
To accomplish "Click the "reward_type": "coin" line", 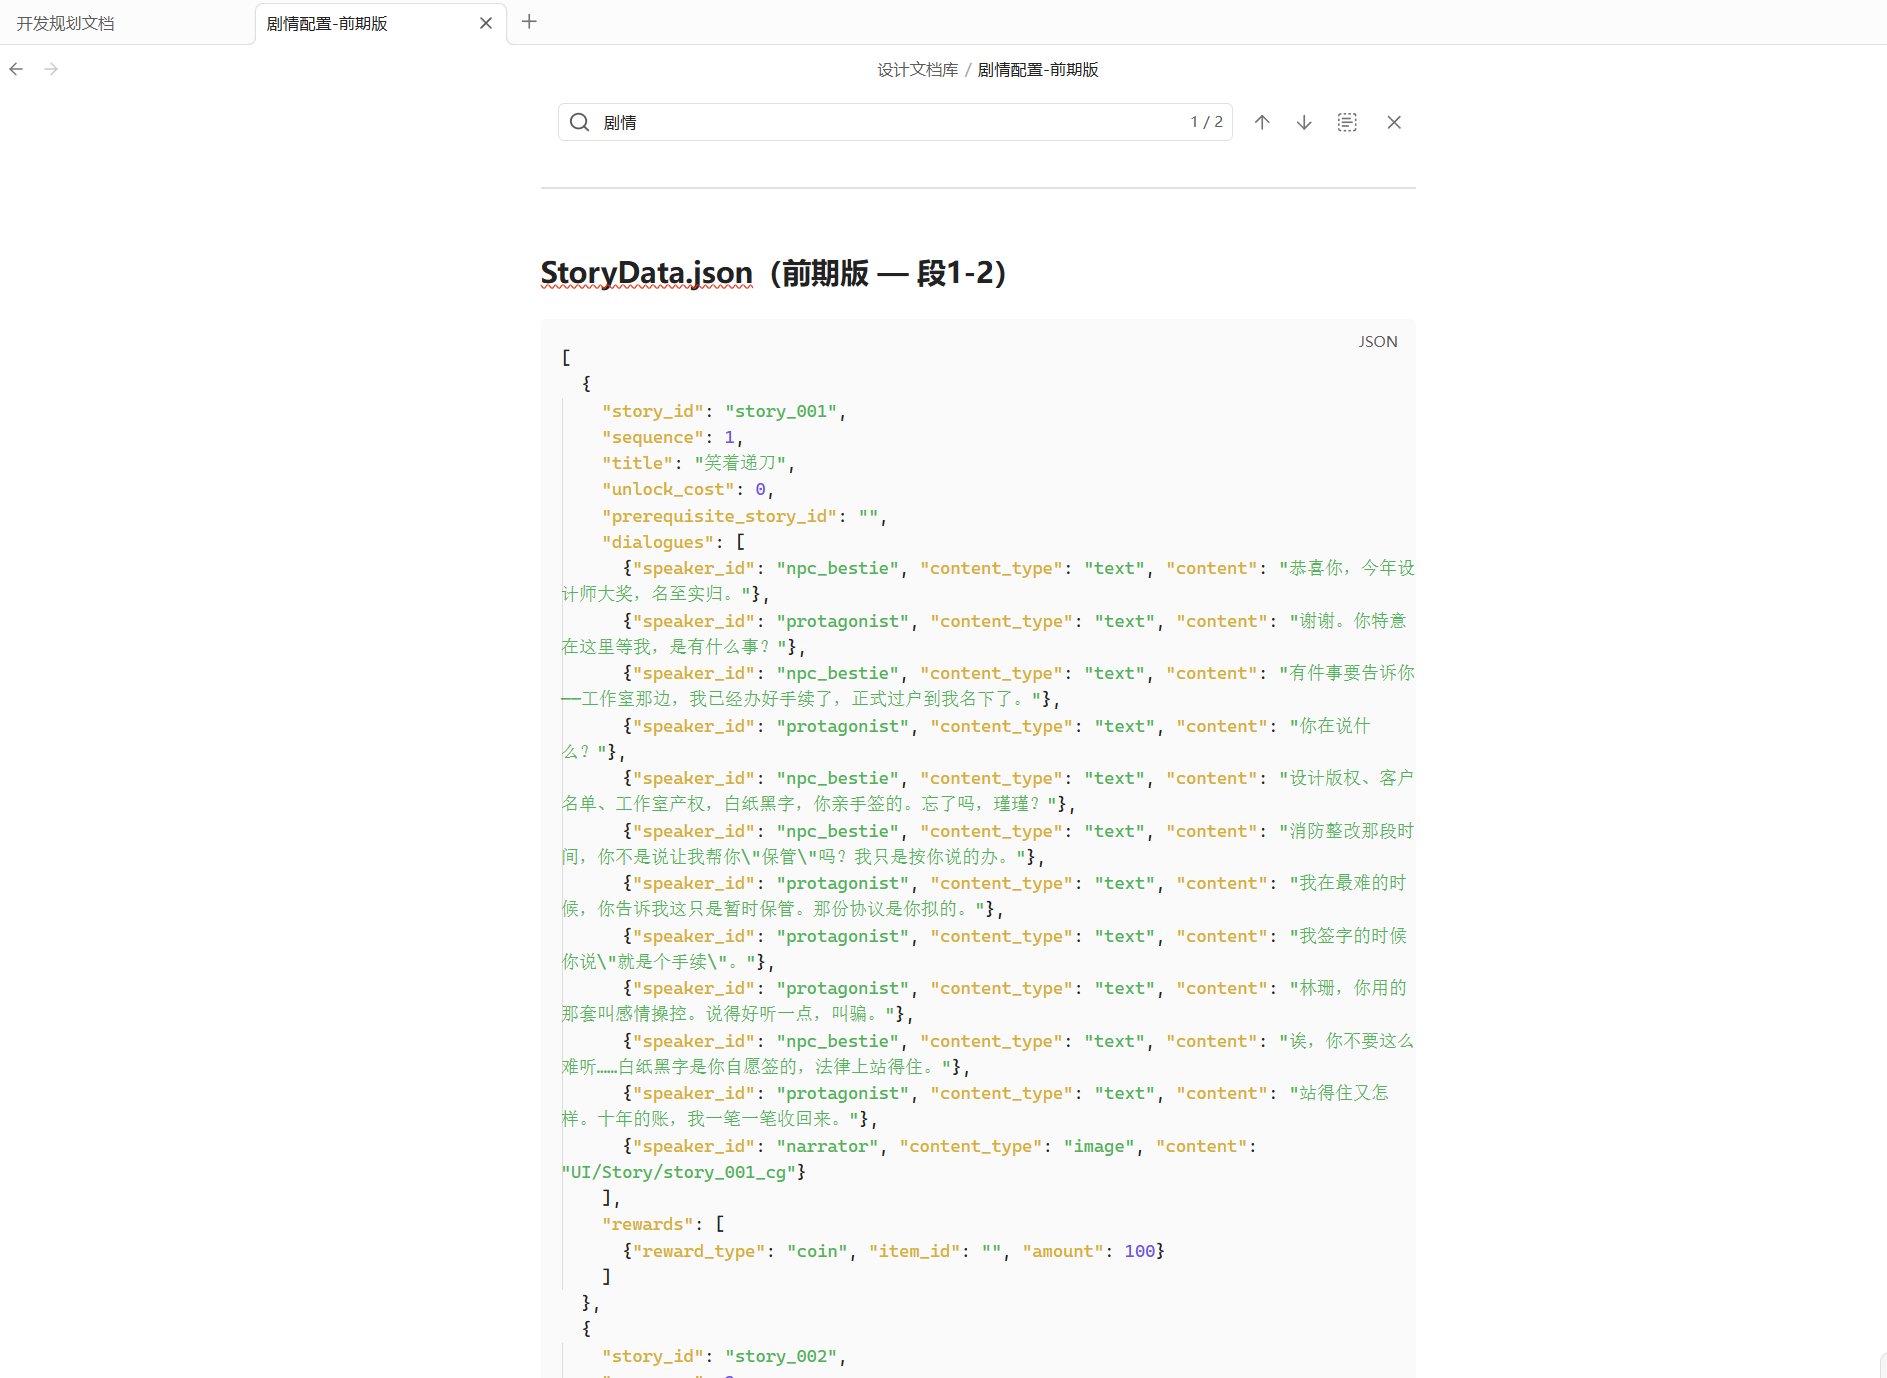I will [893, 1251].
